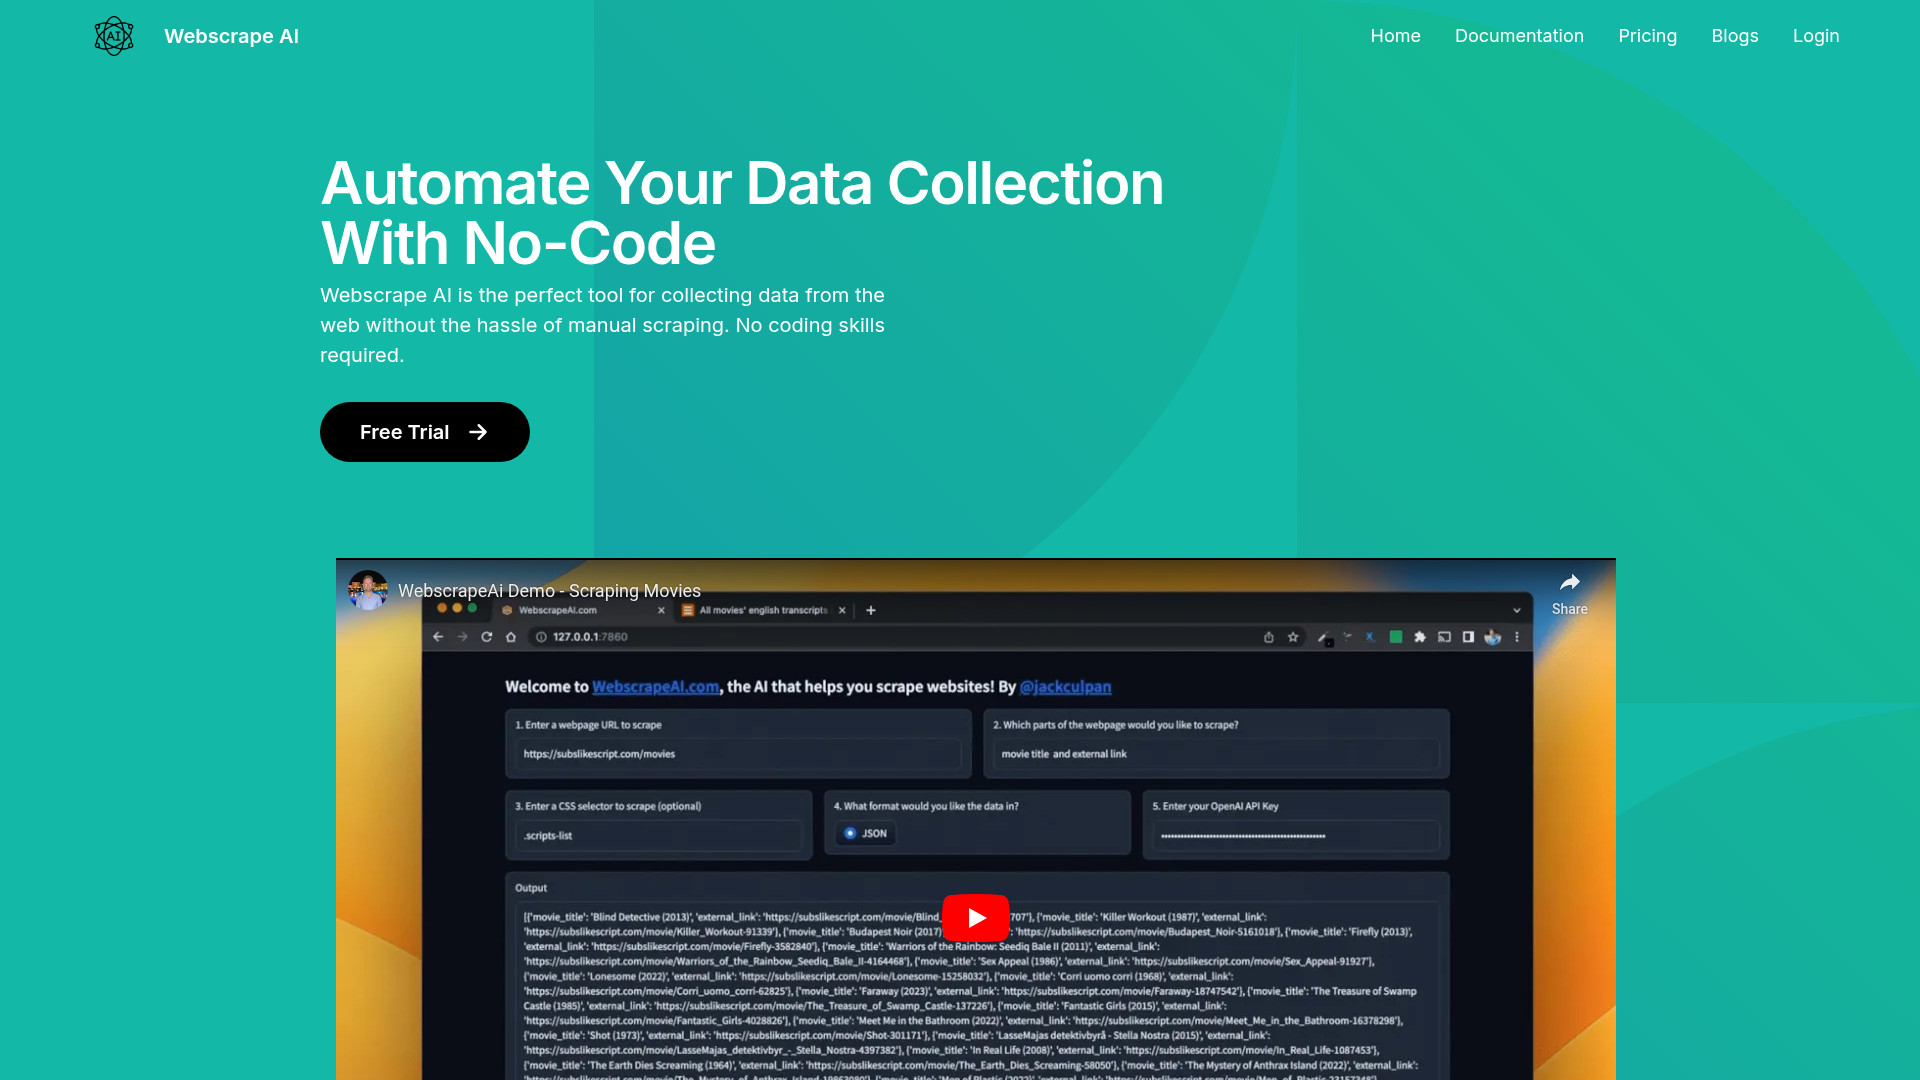Viewport: 1920px width, 1080px height.
Task: Open the Pricing page from the navbar
Action: pyautogui.click(x=1647, y=36)
